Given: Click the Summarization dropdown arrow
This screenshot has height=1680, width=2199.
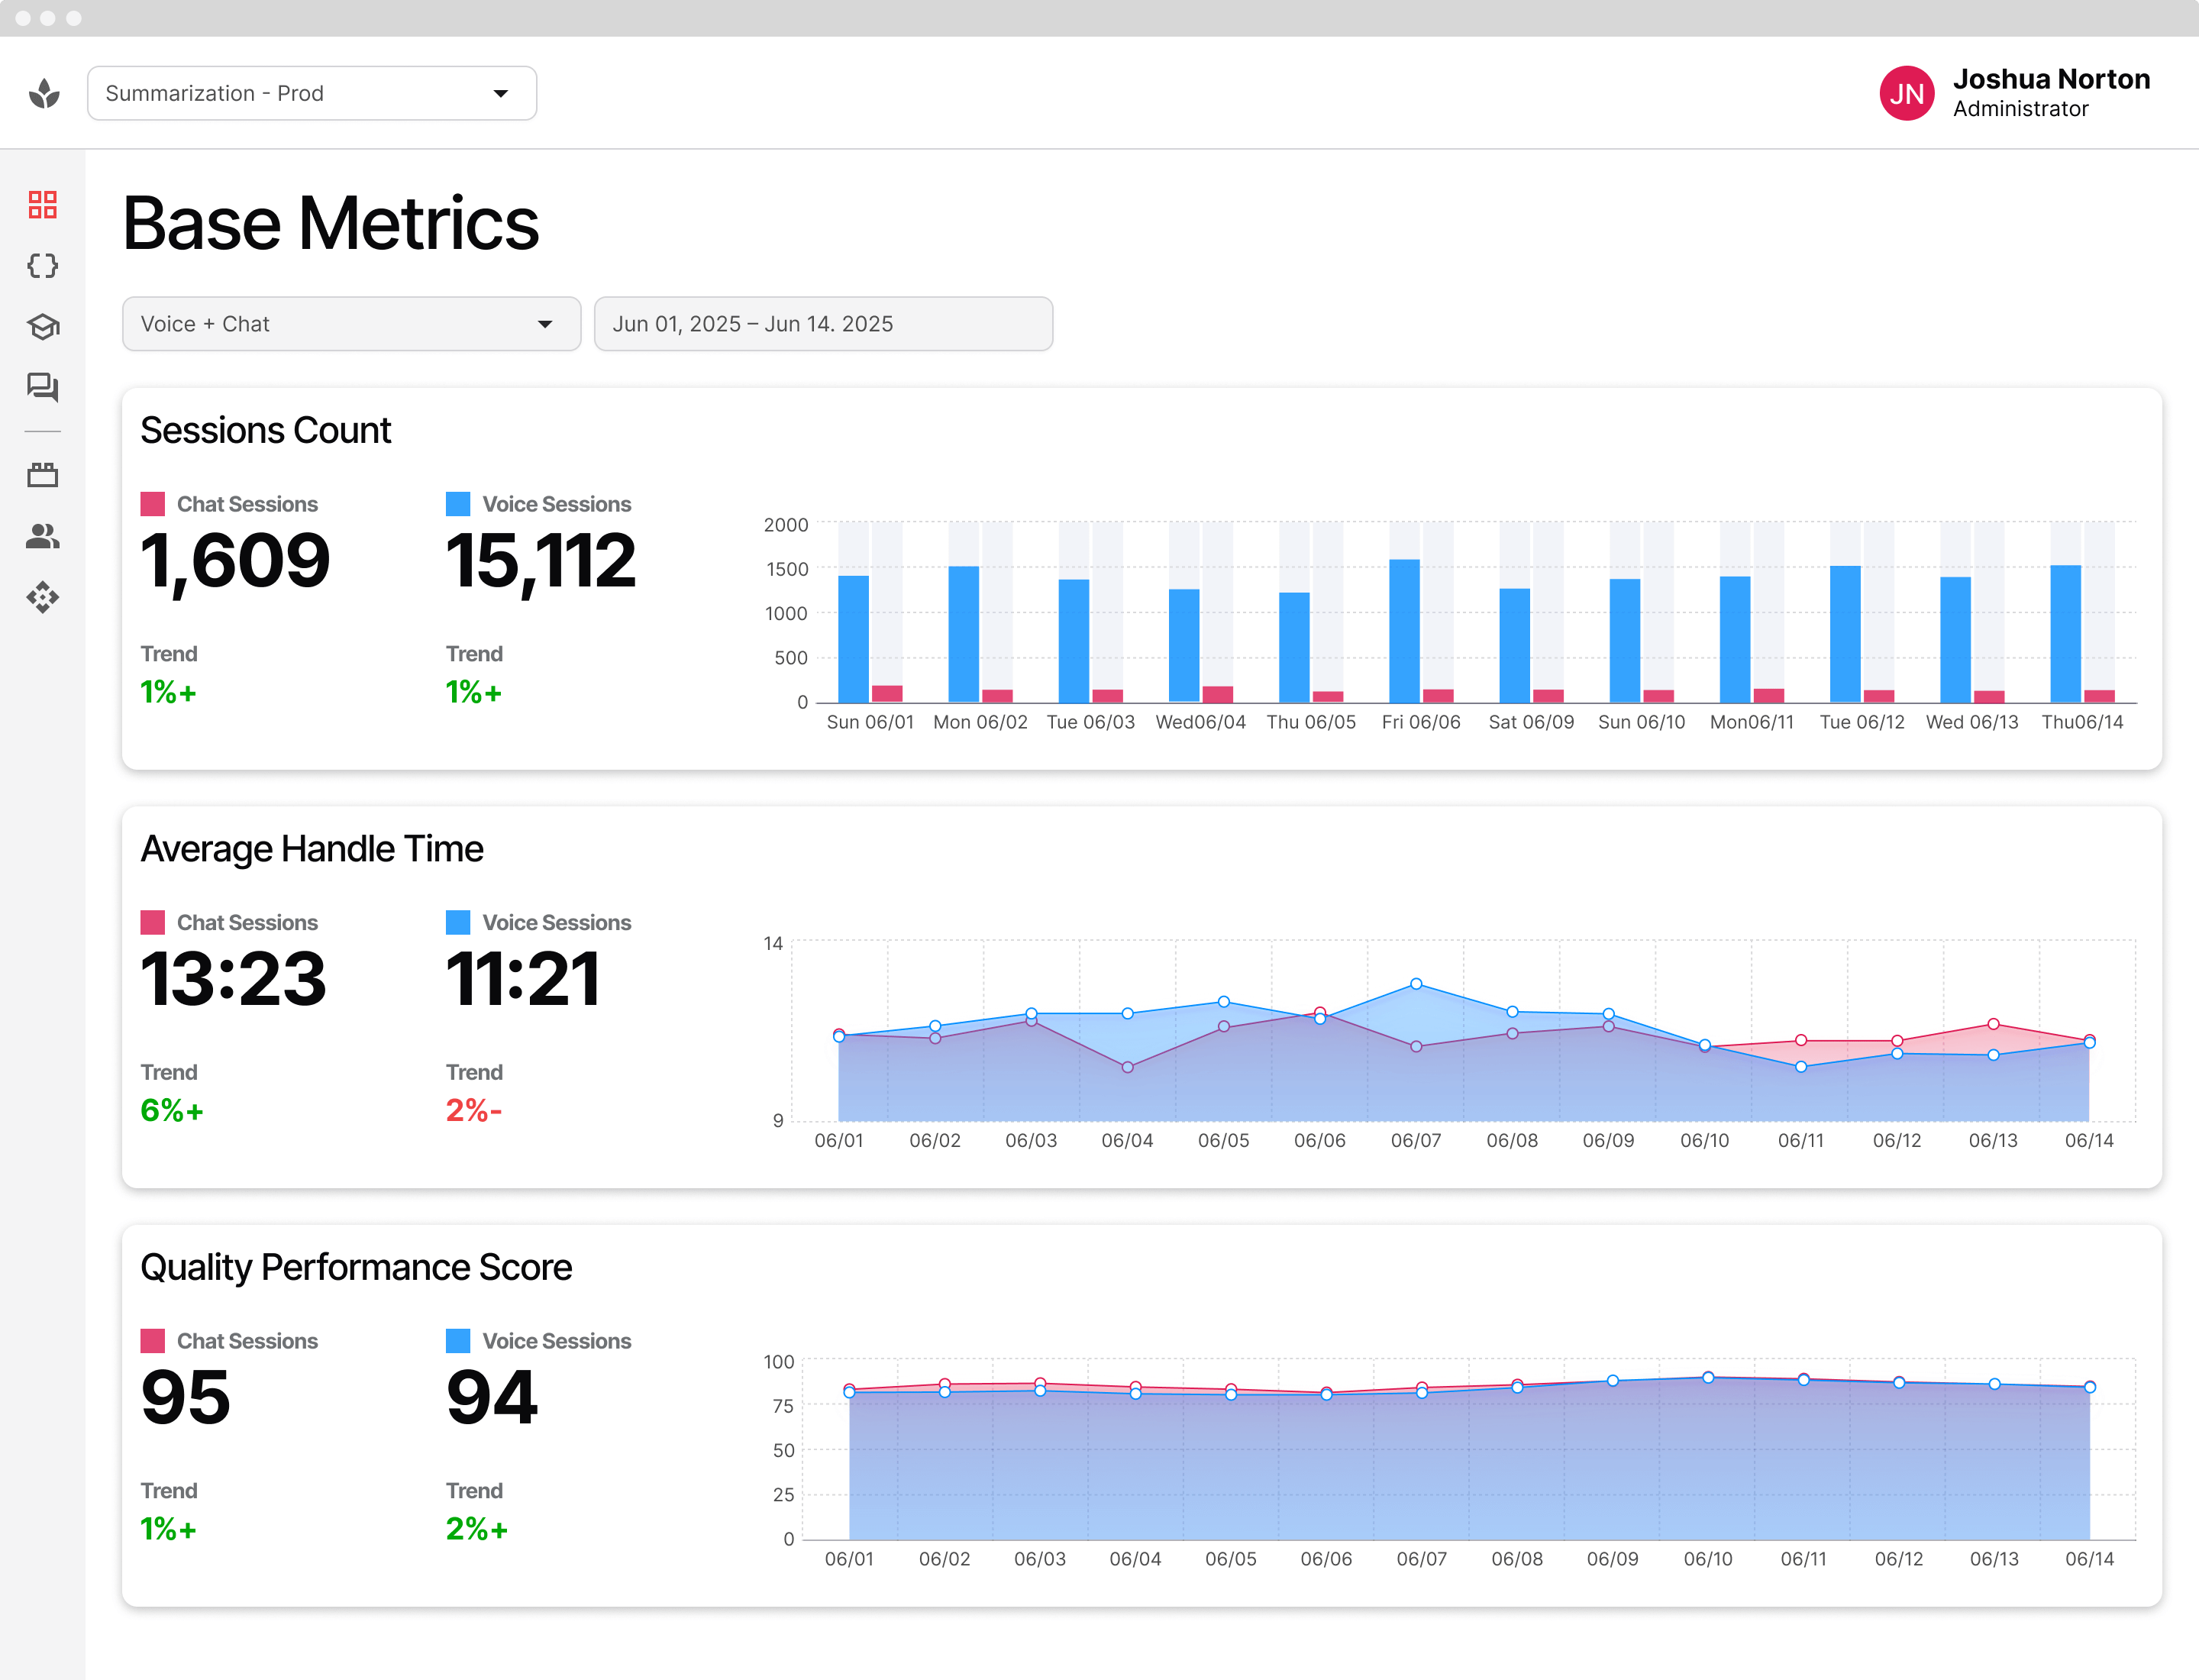Looking at the screenshot, I should coord(501,94).
